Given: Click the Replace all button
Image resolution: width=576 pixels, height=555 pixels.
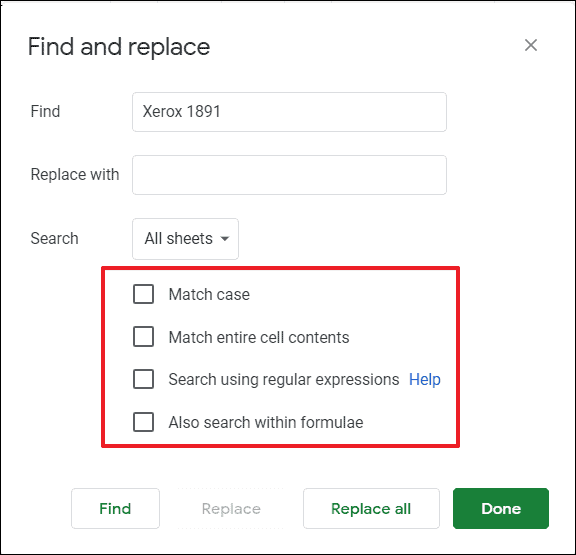Looking at the screenshot, I should click(371, 509).
